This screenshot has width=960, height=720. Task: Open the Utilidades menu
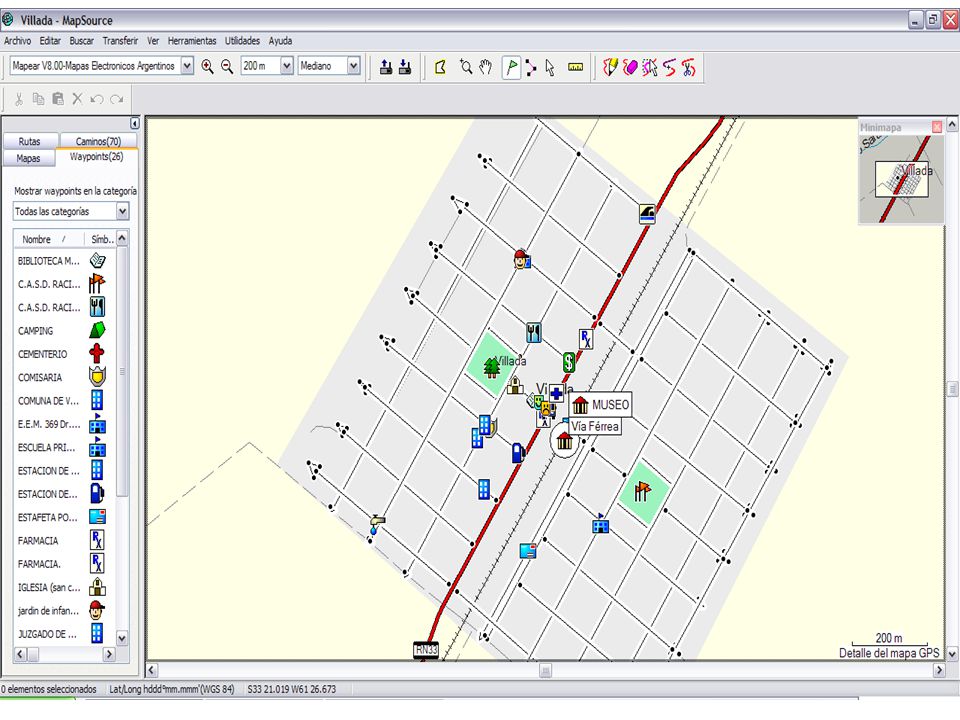[x=242, y=41]
